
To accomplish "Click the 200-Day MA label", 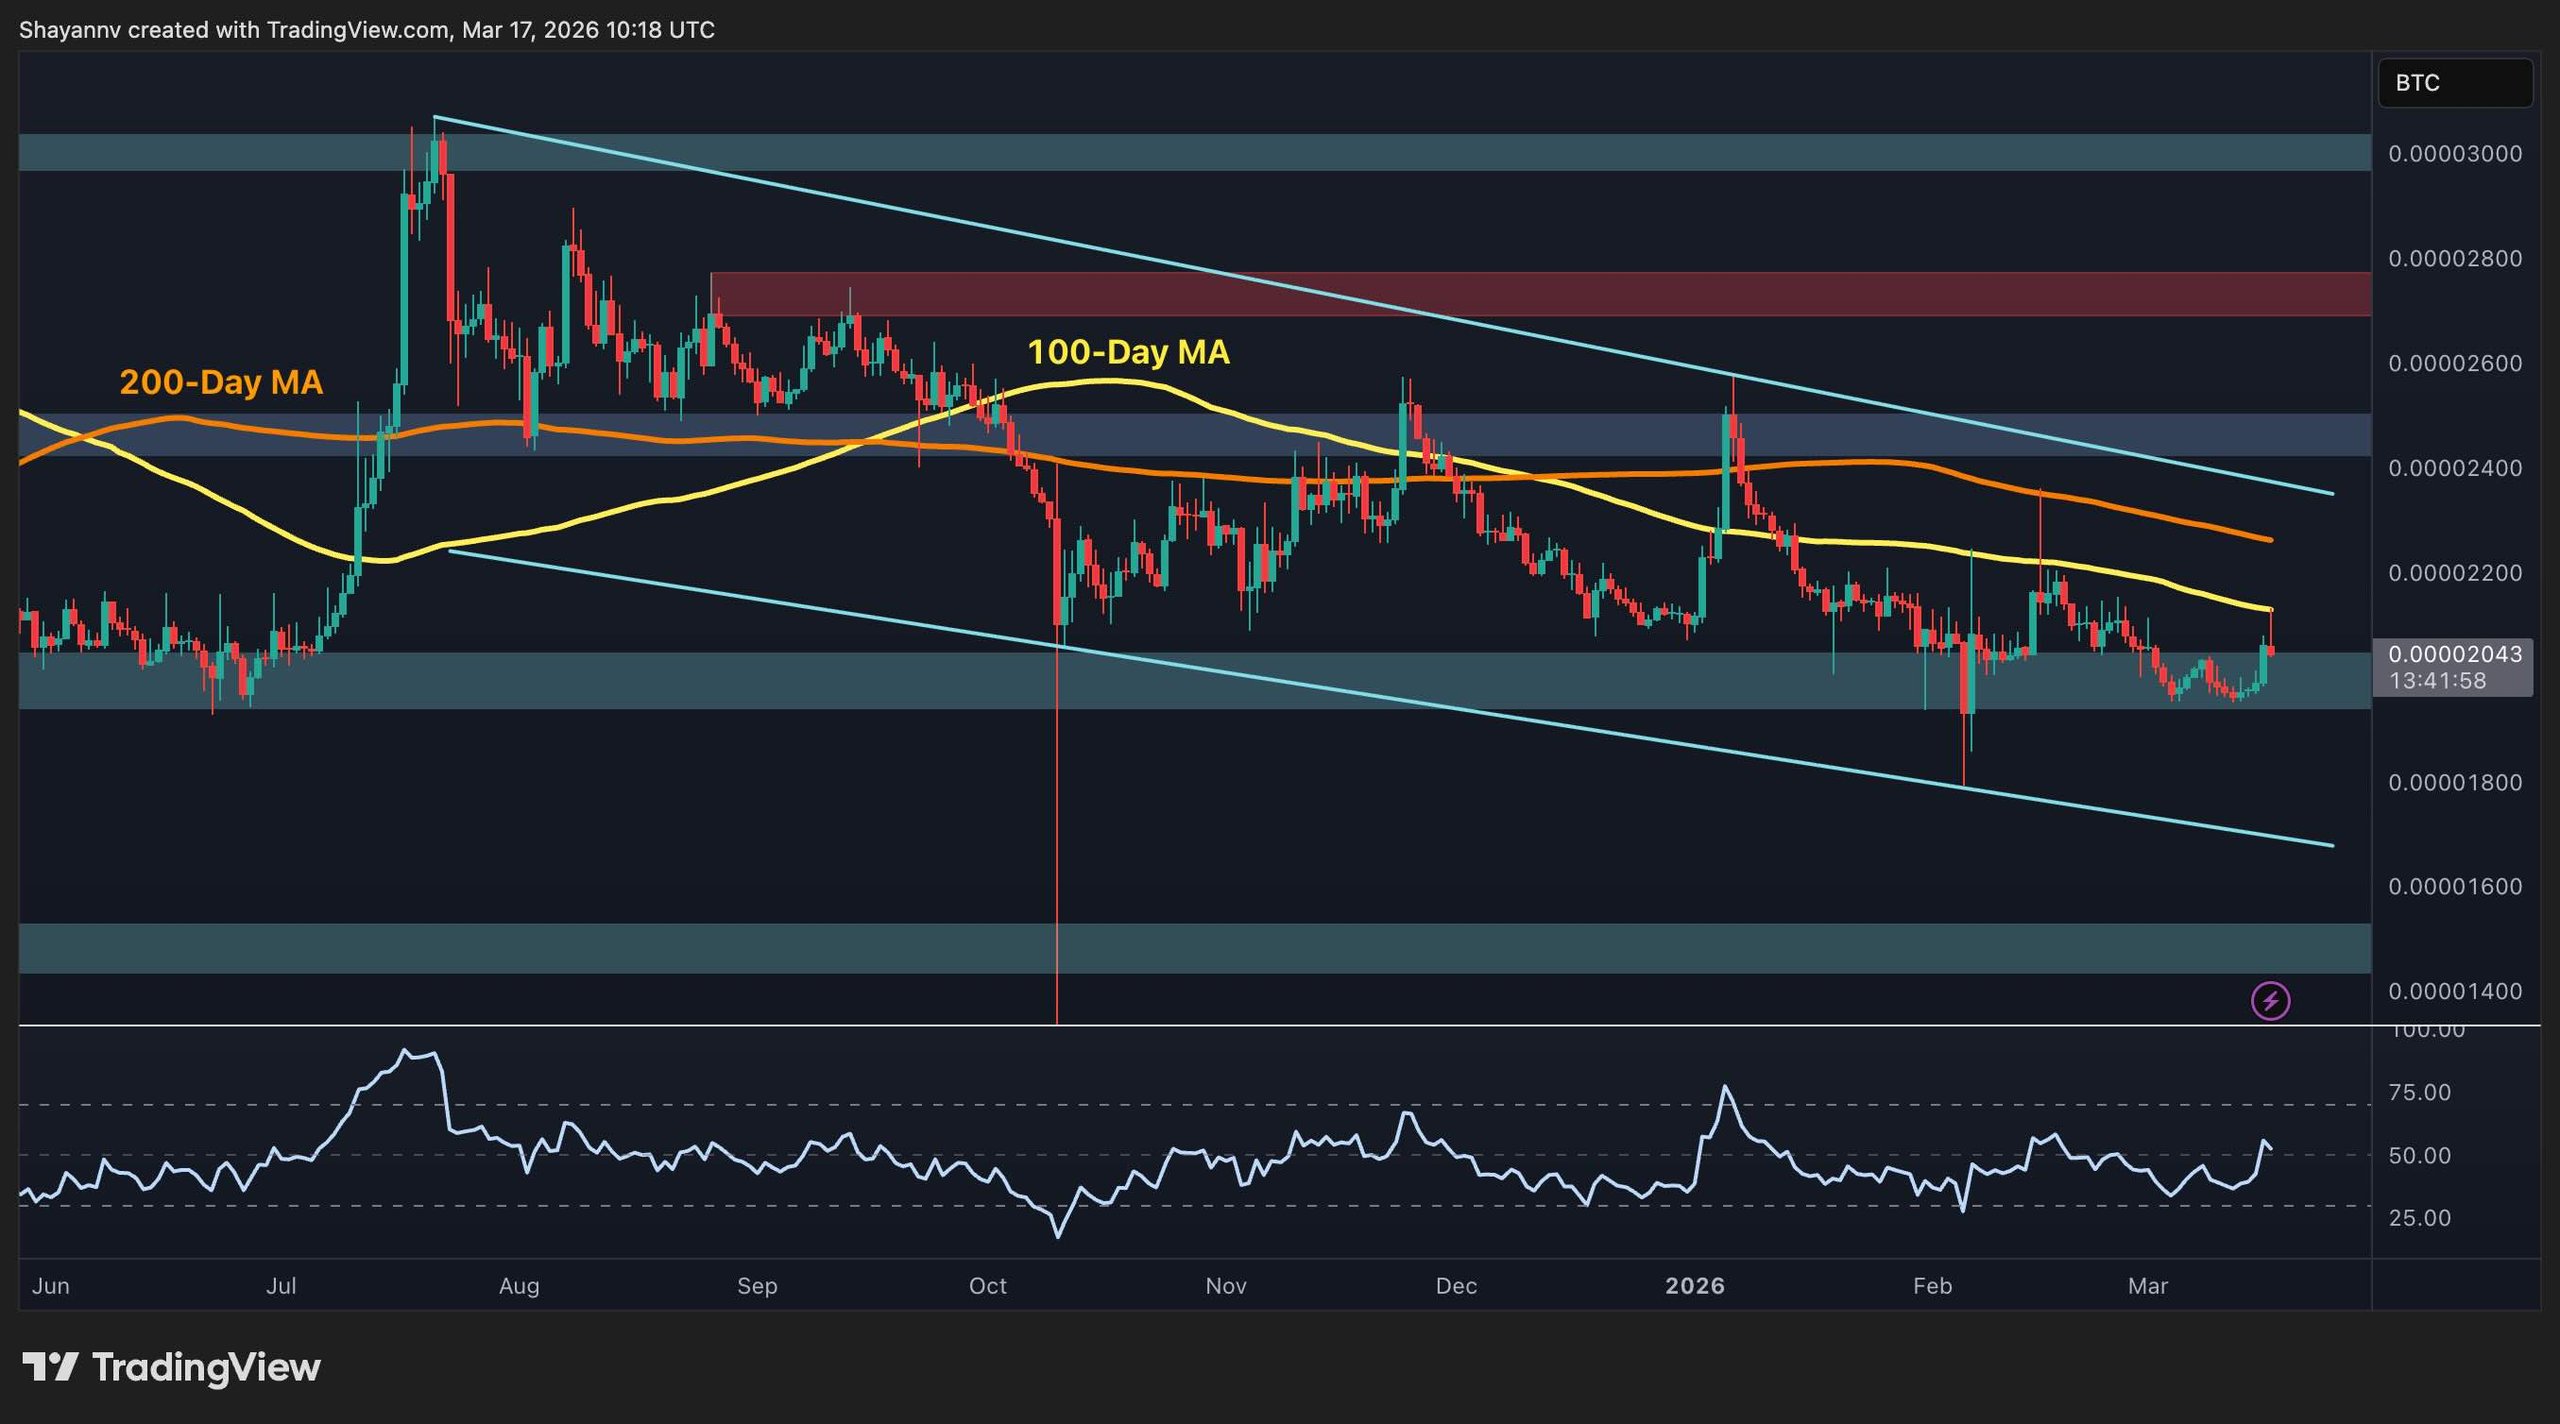I will pos(221,382).
